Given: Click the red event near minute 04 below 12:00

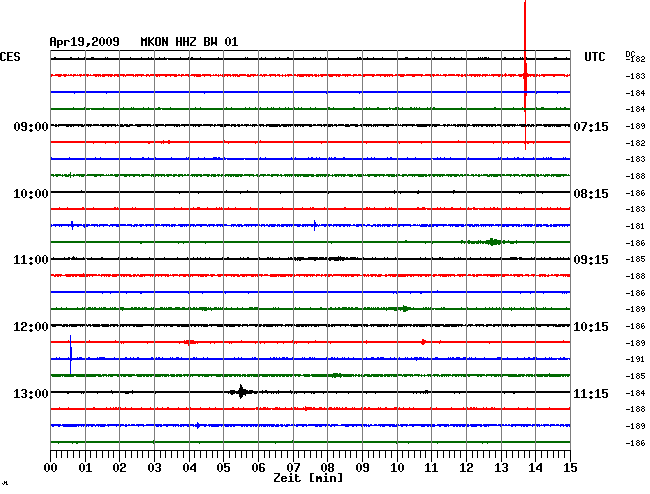Looking at the screenshot, I should (190, 342).
